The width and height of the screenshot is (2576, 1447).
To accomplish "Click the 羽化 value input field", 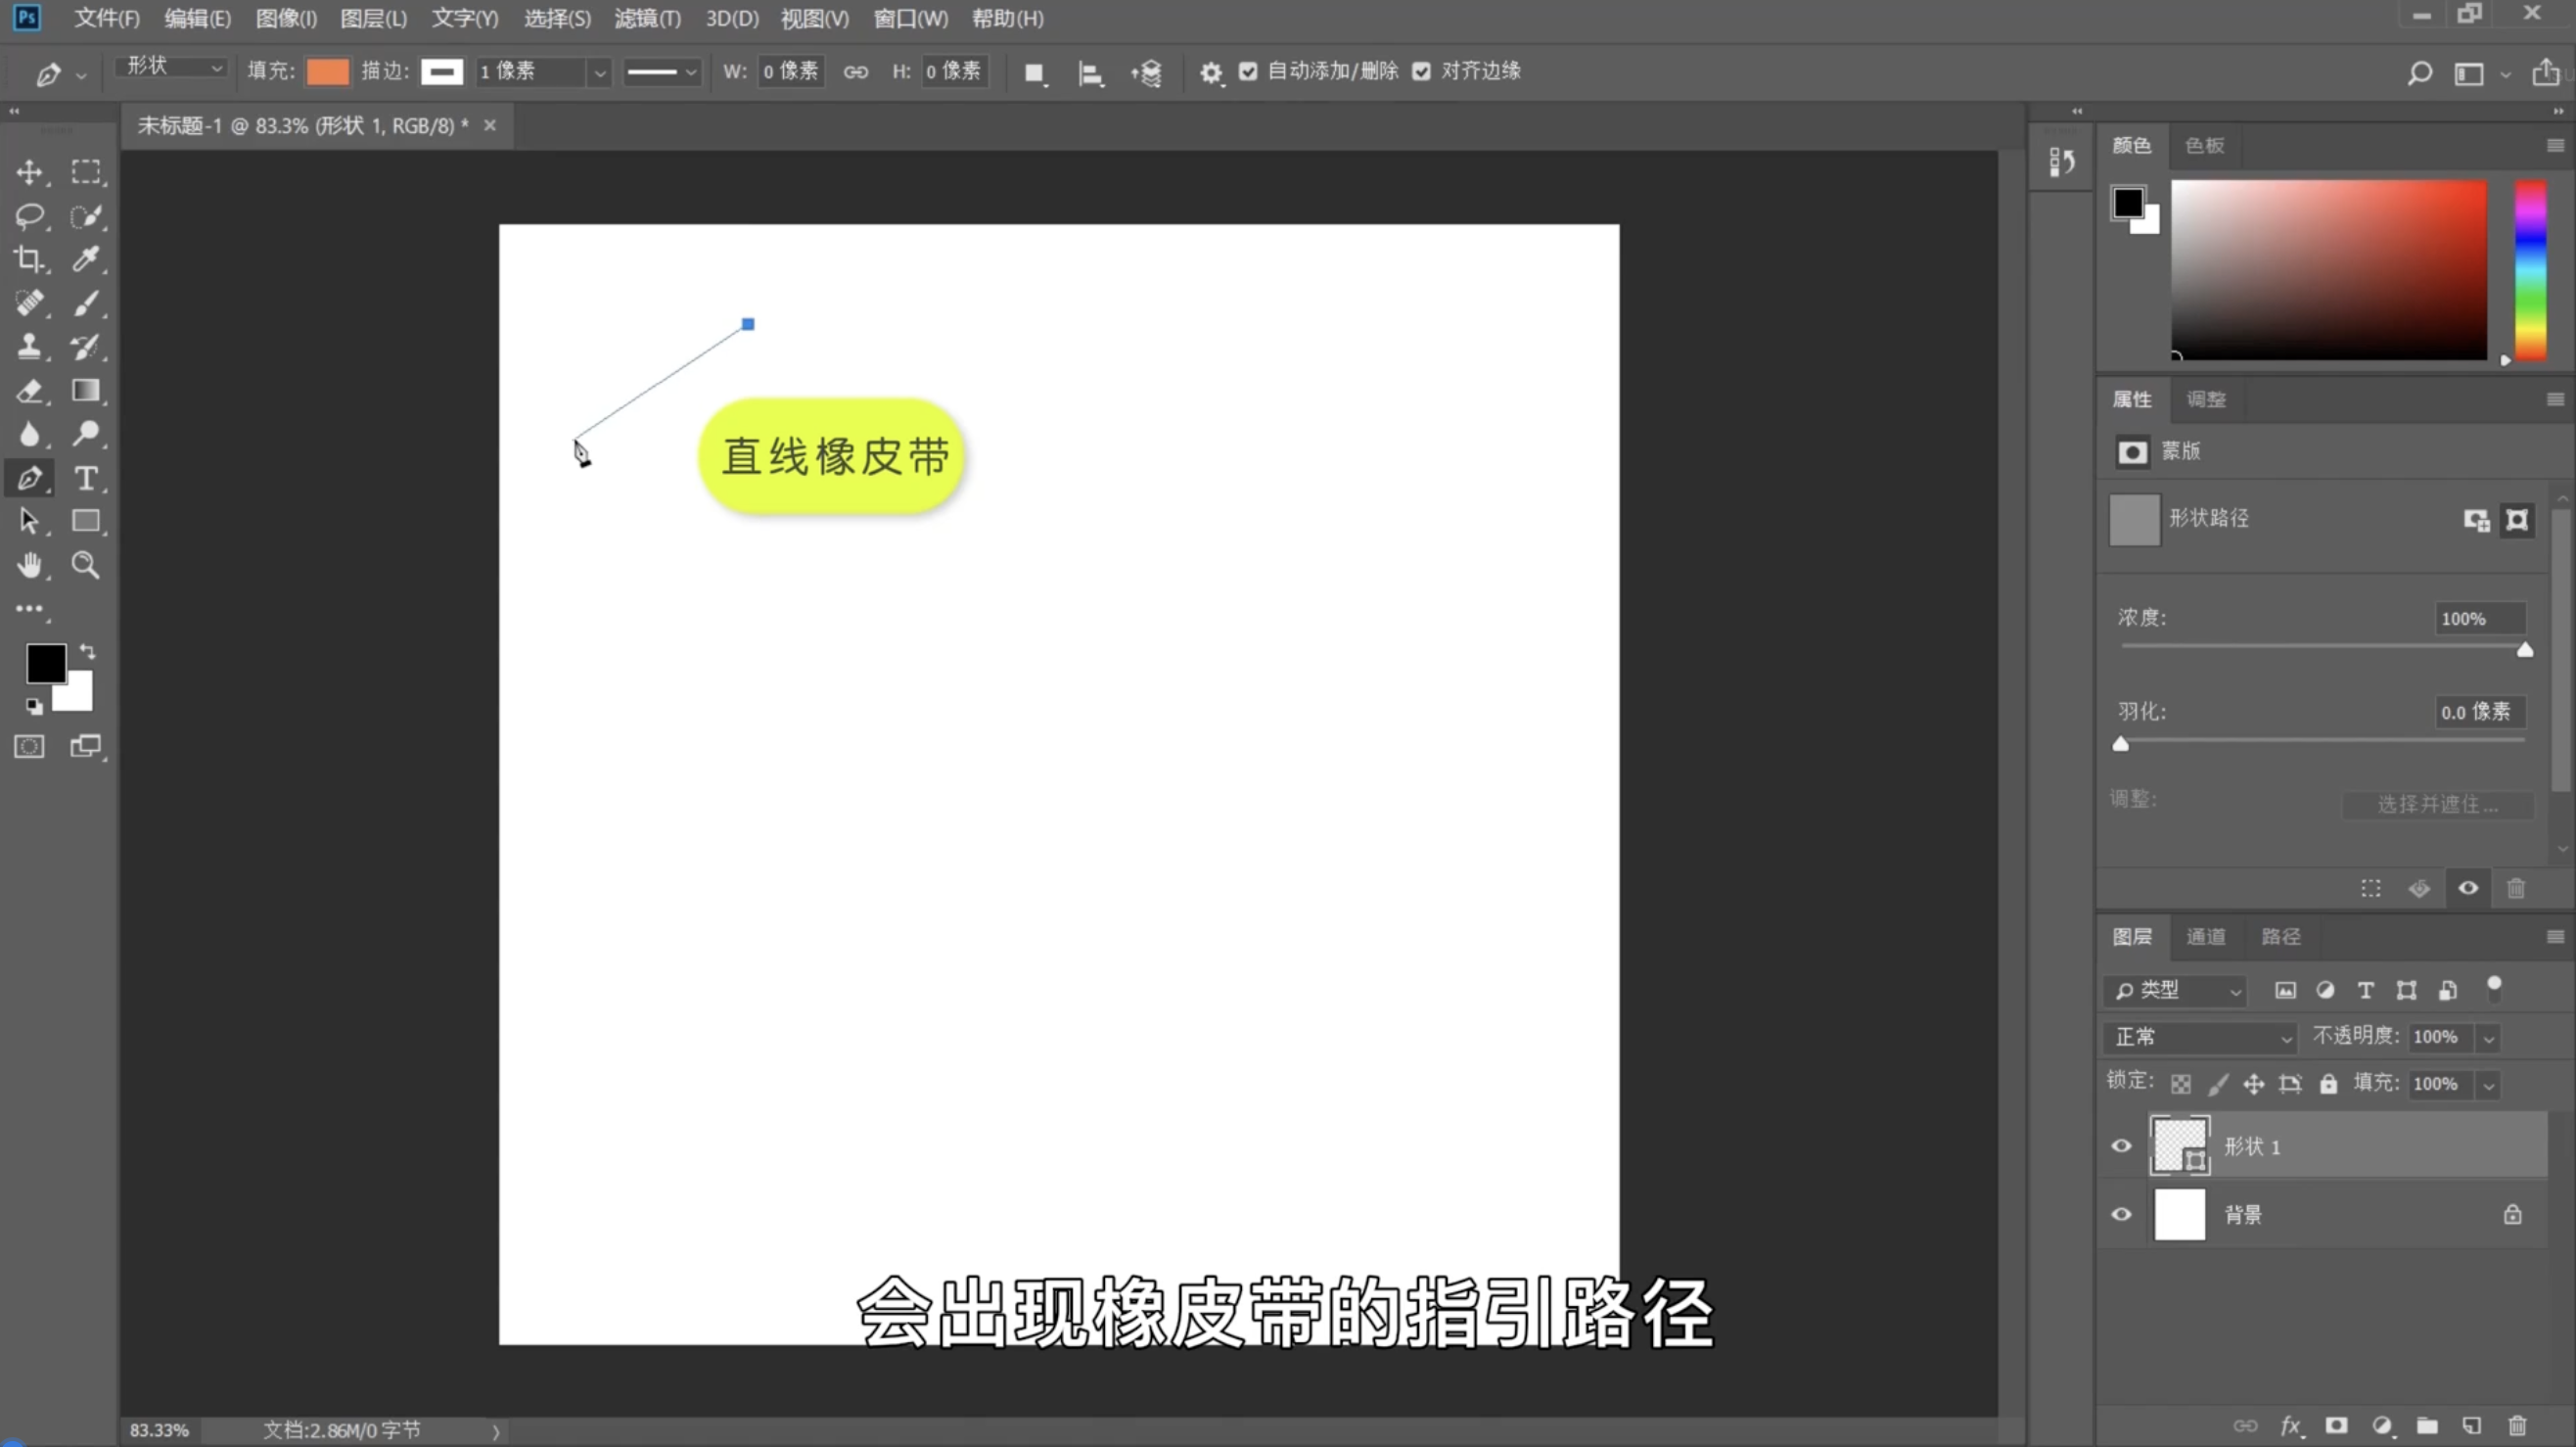I will [2476, 712].
